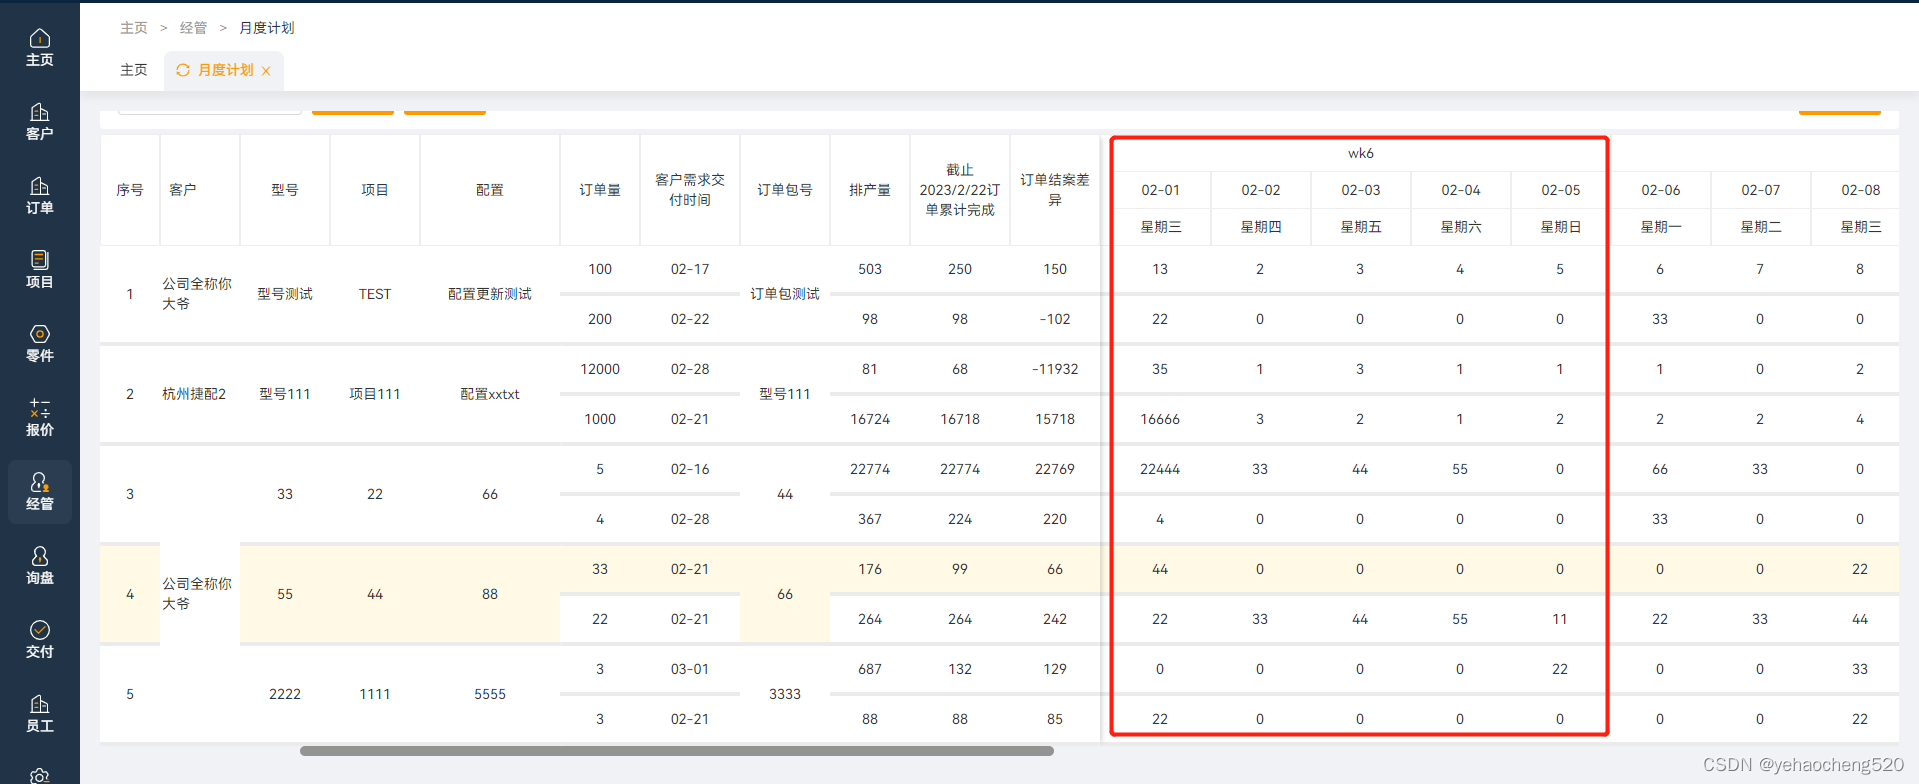Open the 报价 quotation sidebar icon
This screenshot has height=784, width=1919.
click(39, 418)
